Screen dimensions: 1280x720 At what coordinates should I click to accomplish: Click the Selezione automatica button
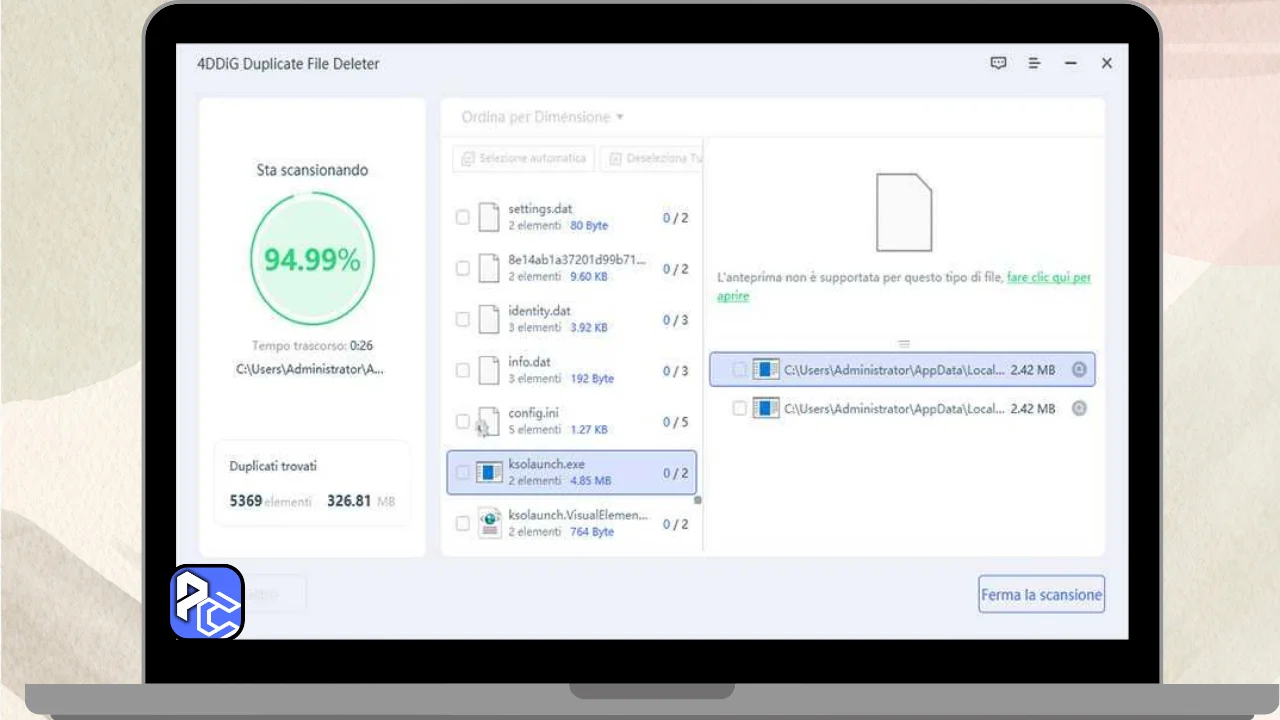(524, 158)
